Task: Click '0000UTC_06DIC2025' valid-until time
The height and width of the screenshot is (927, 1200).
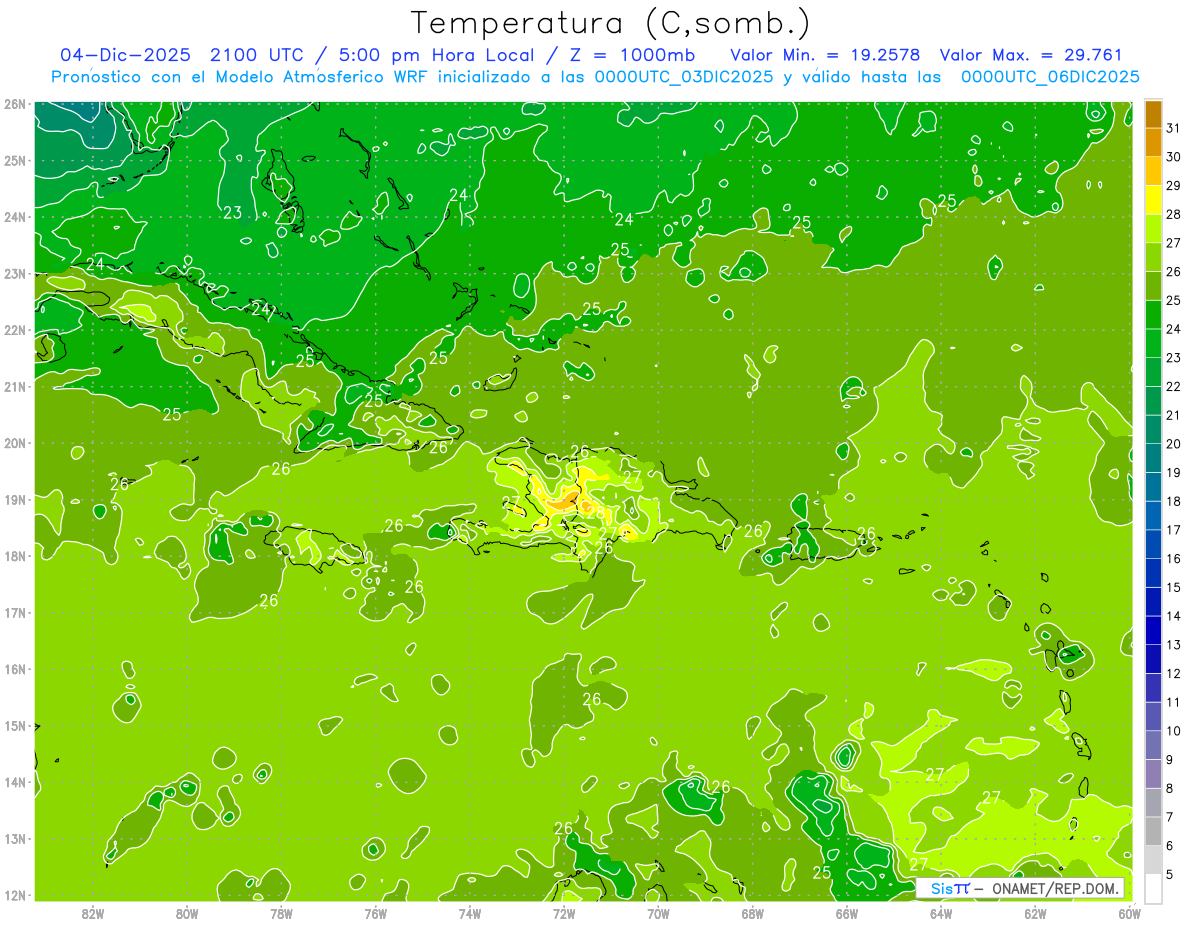Action: point(1050,77)
